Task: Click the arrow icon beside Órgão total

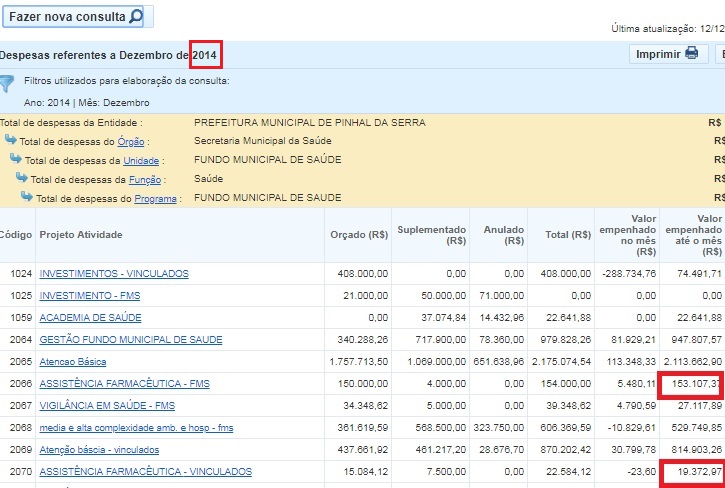Action: pyautogui.click(x=11, y=141)
